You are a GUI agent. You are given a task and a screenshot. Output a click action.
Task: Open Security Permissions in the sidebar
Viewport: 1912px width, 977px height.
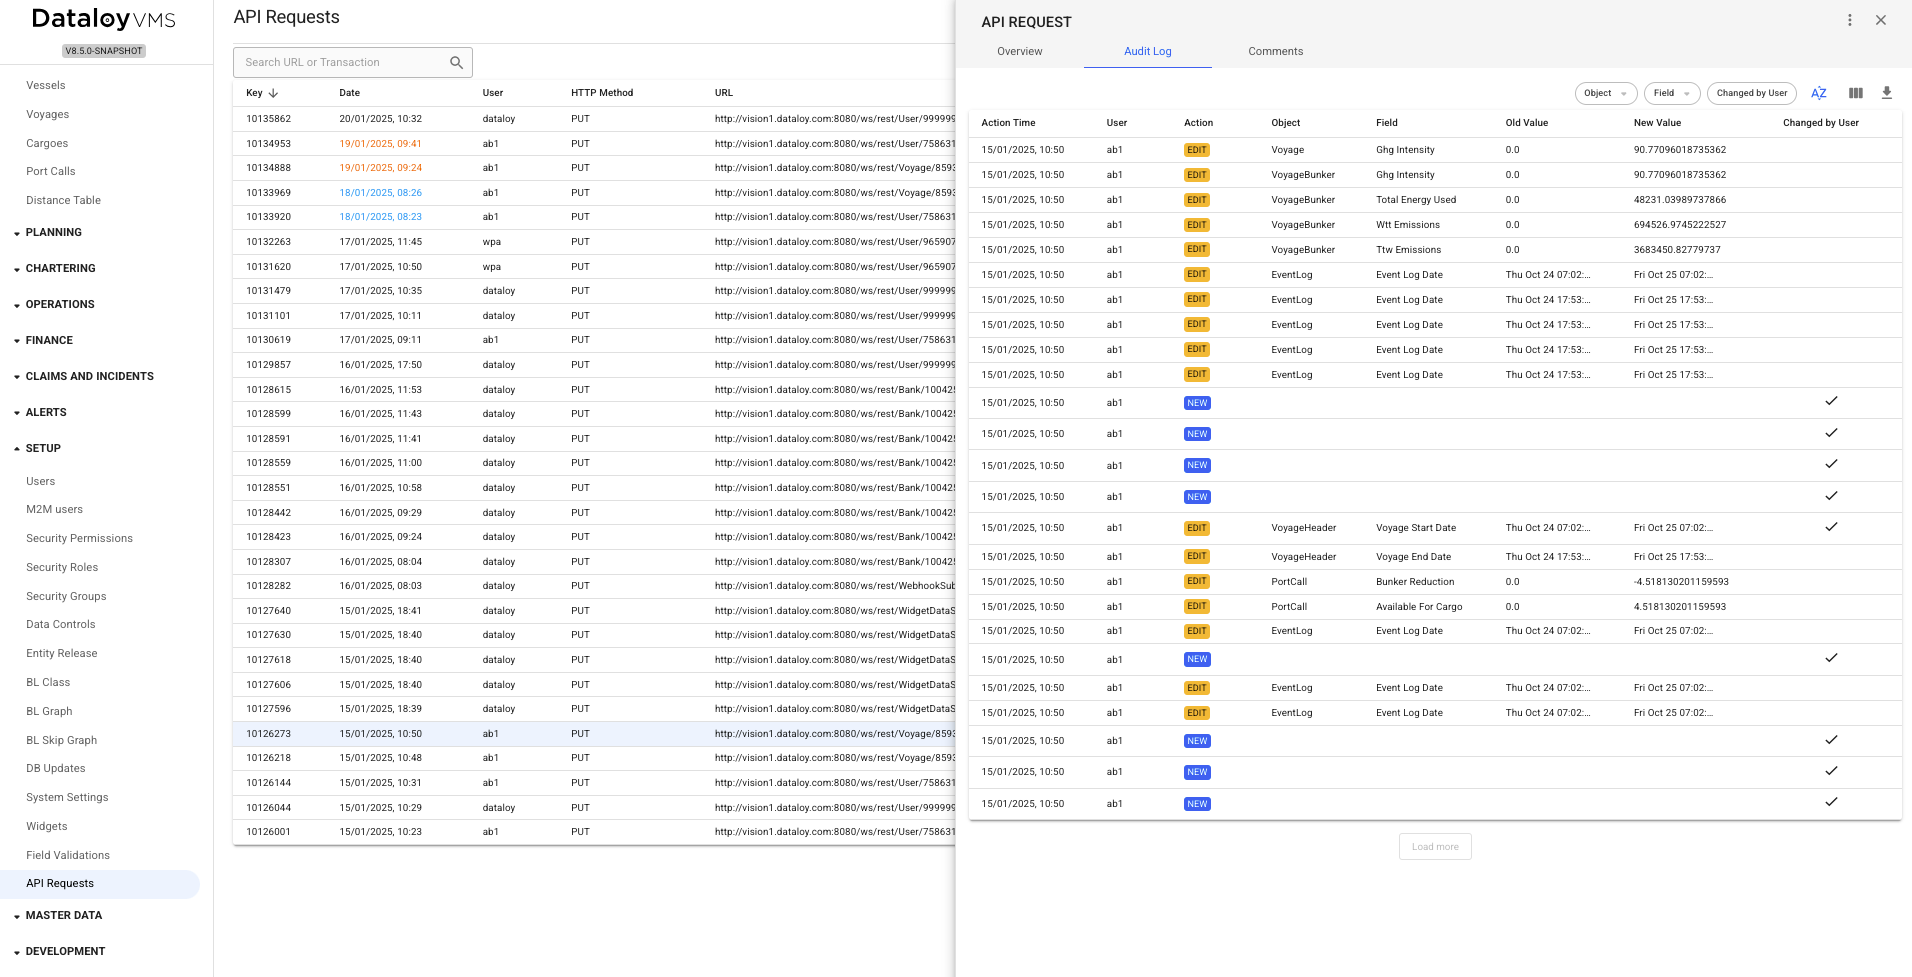pos(79,538)
